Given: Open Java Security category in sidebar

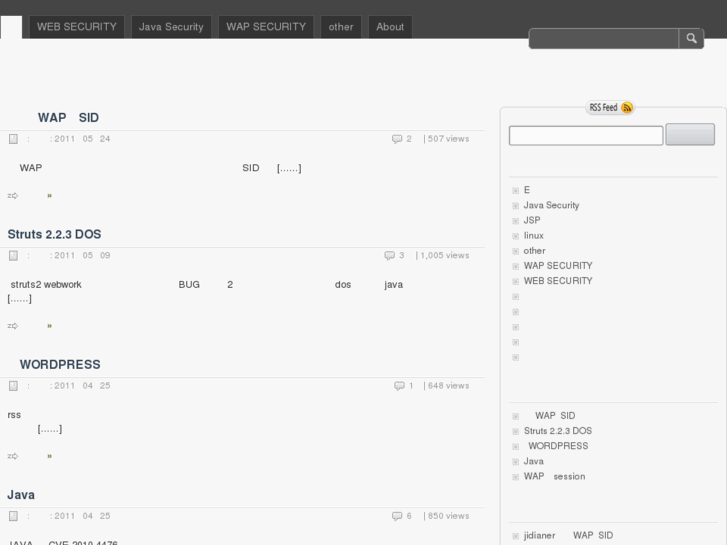Looking at the screenshot, I should [551, 205].
